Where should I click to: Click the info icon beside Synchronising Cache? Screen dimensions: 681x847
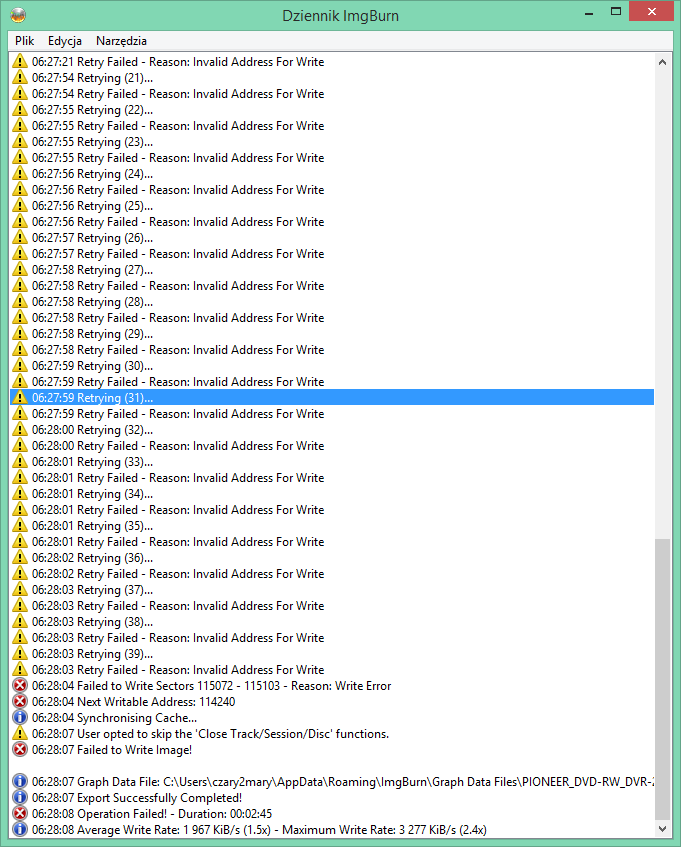click(x=19, y=717)
